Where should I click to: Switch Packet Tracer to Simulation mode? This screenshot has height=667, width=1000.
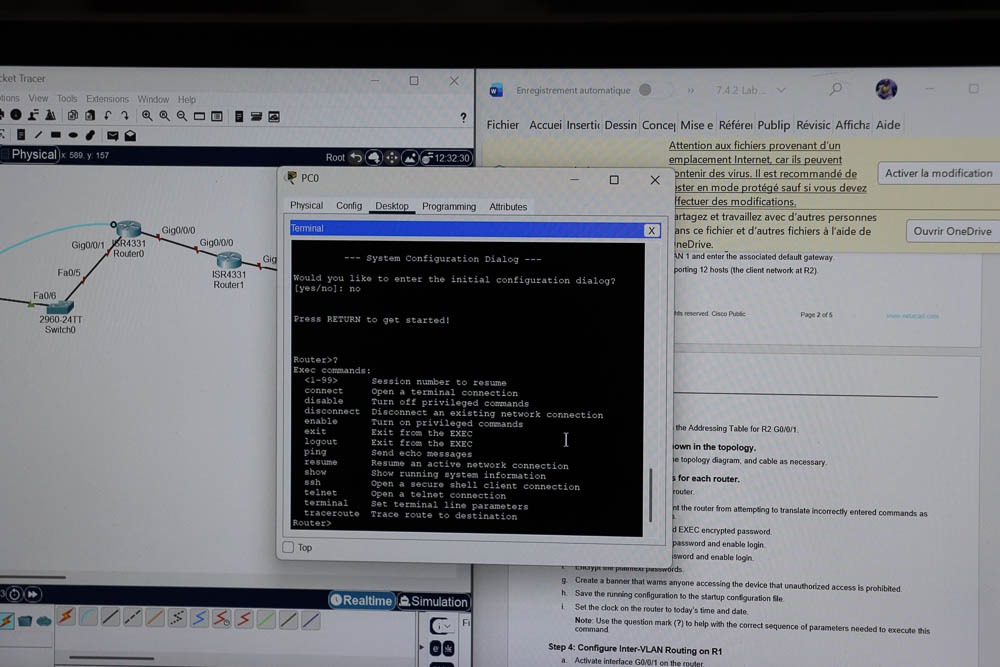[434, 601]
